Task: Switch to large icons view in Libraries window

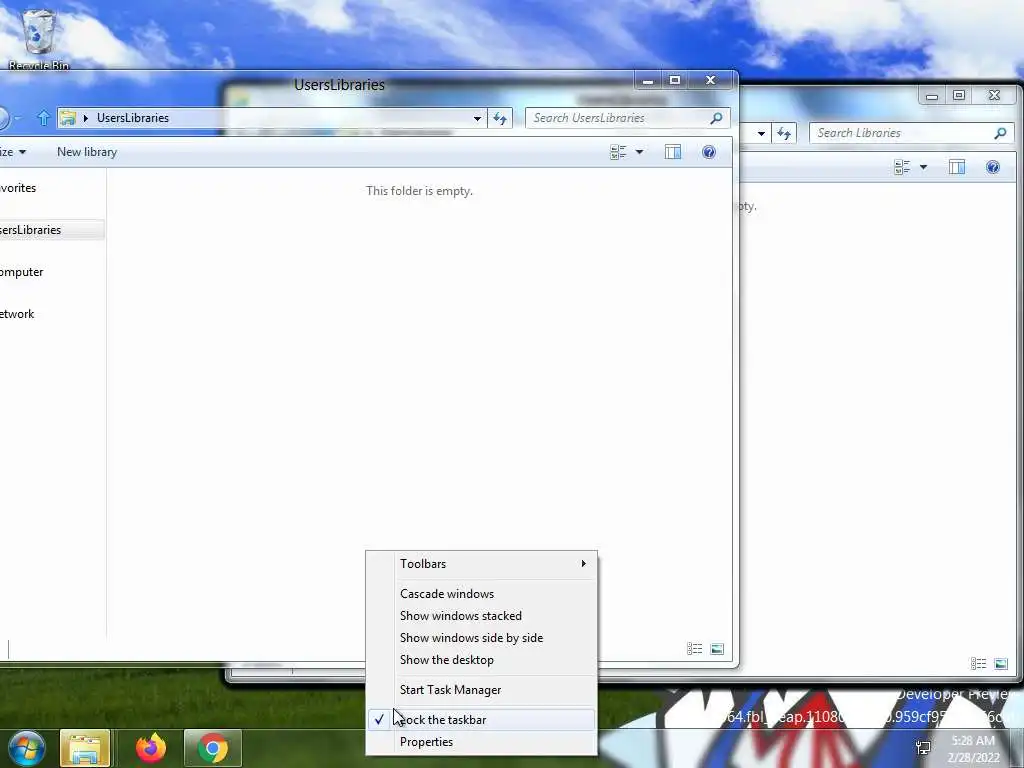Action: coord(1001,664)
